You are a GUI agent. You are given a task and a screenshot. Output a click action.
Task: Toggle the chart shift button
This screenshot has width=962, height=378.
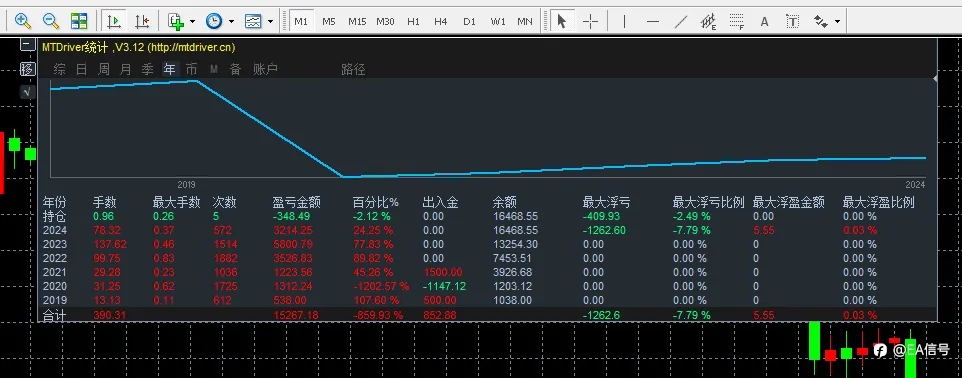[142, 21]
